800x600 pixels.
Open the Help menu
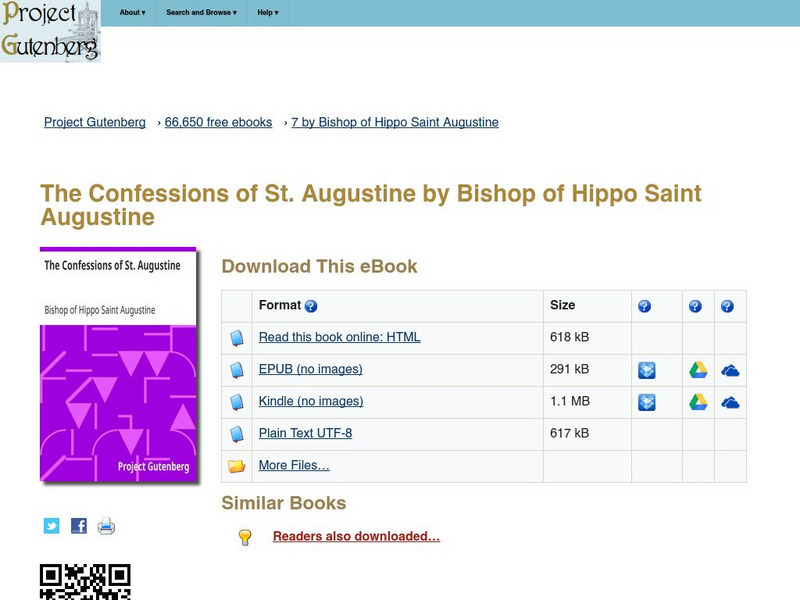click(x=267, y=13)
